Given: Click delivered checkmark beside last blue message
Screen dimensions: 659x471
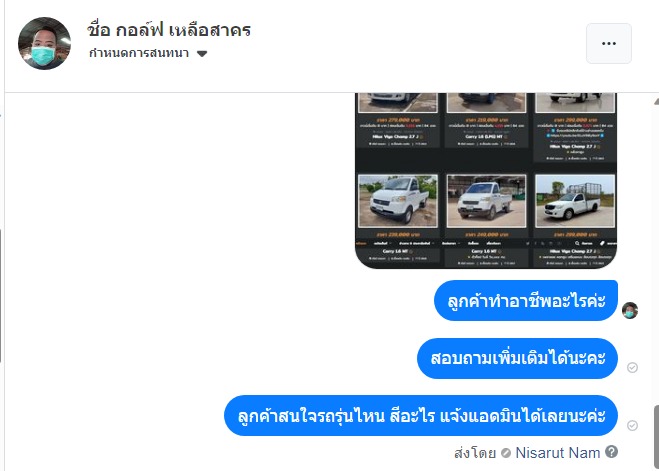Looking at the screenshot, I should click(x=632, y=426).
